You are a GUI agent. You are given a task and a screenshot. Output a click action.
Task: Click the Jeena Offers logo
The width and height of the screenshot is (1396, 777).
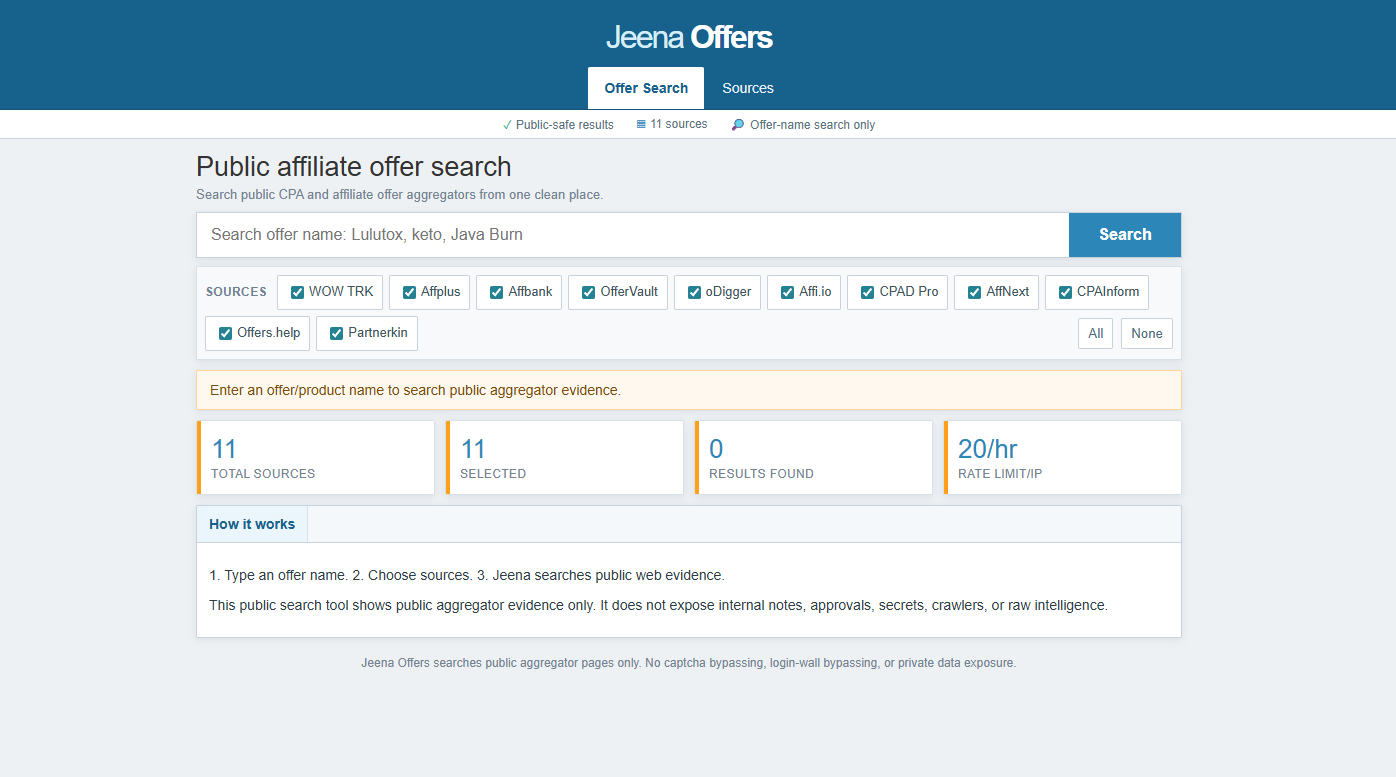(689, 38)
